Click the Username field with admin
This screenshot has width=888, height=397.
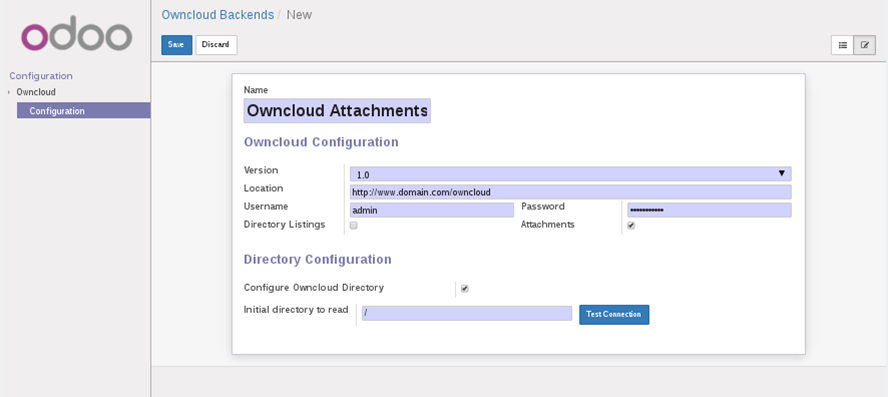[432, 210]
